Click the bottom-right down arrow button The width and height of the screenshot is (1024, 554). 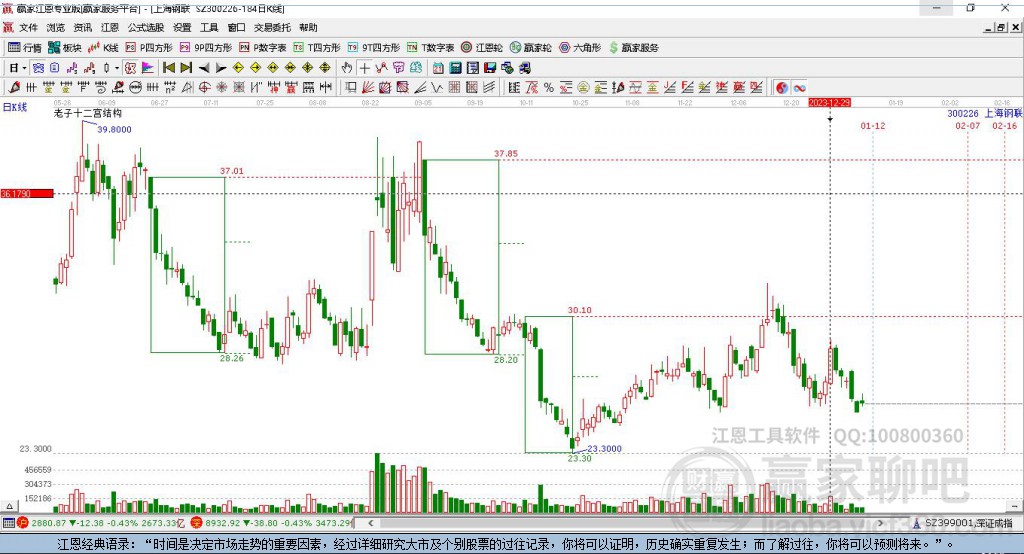point(1014,506)
